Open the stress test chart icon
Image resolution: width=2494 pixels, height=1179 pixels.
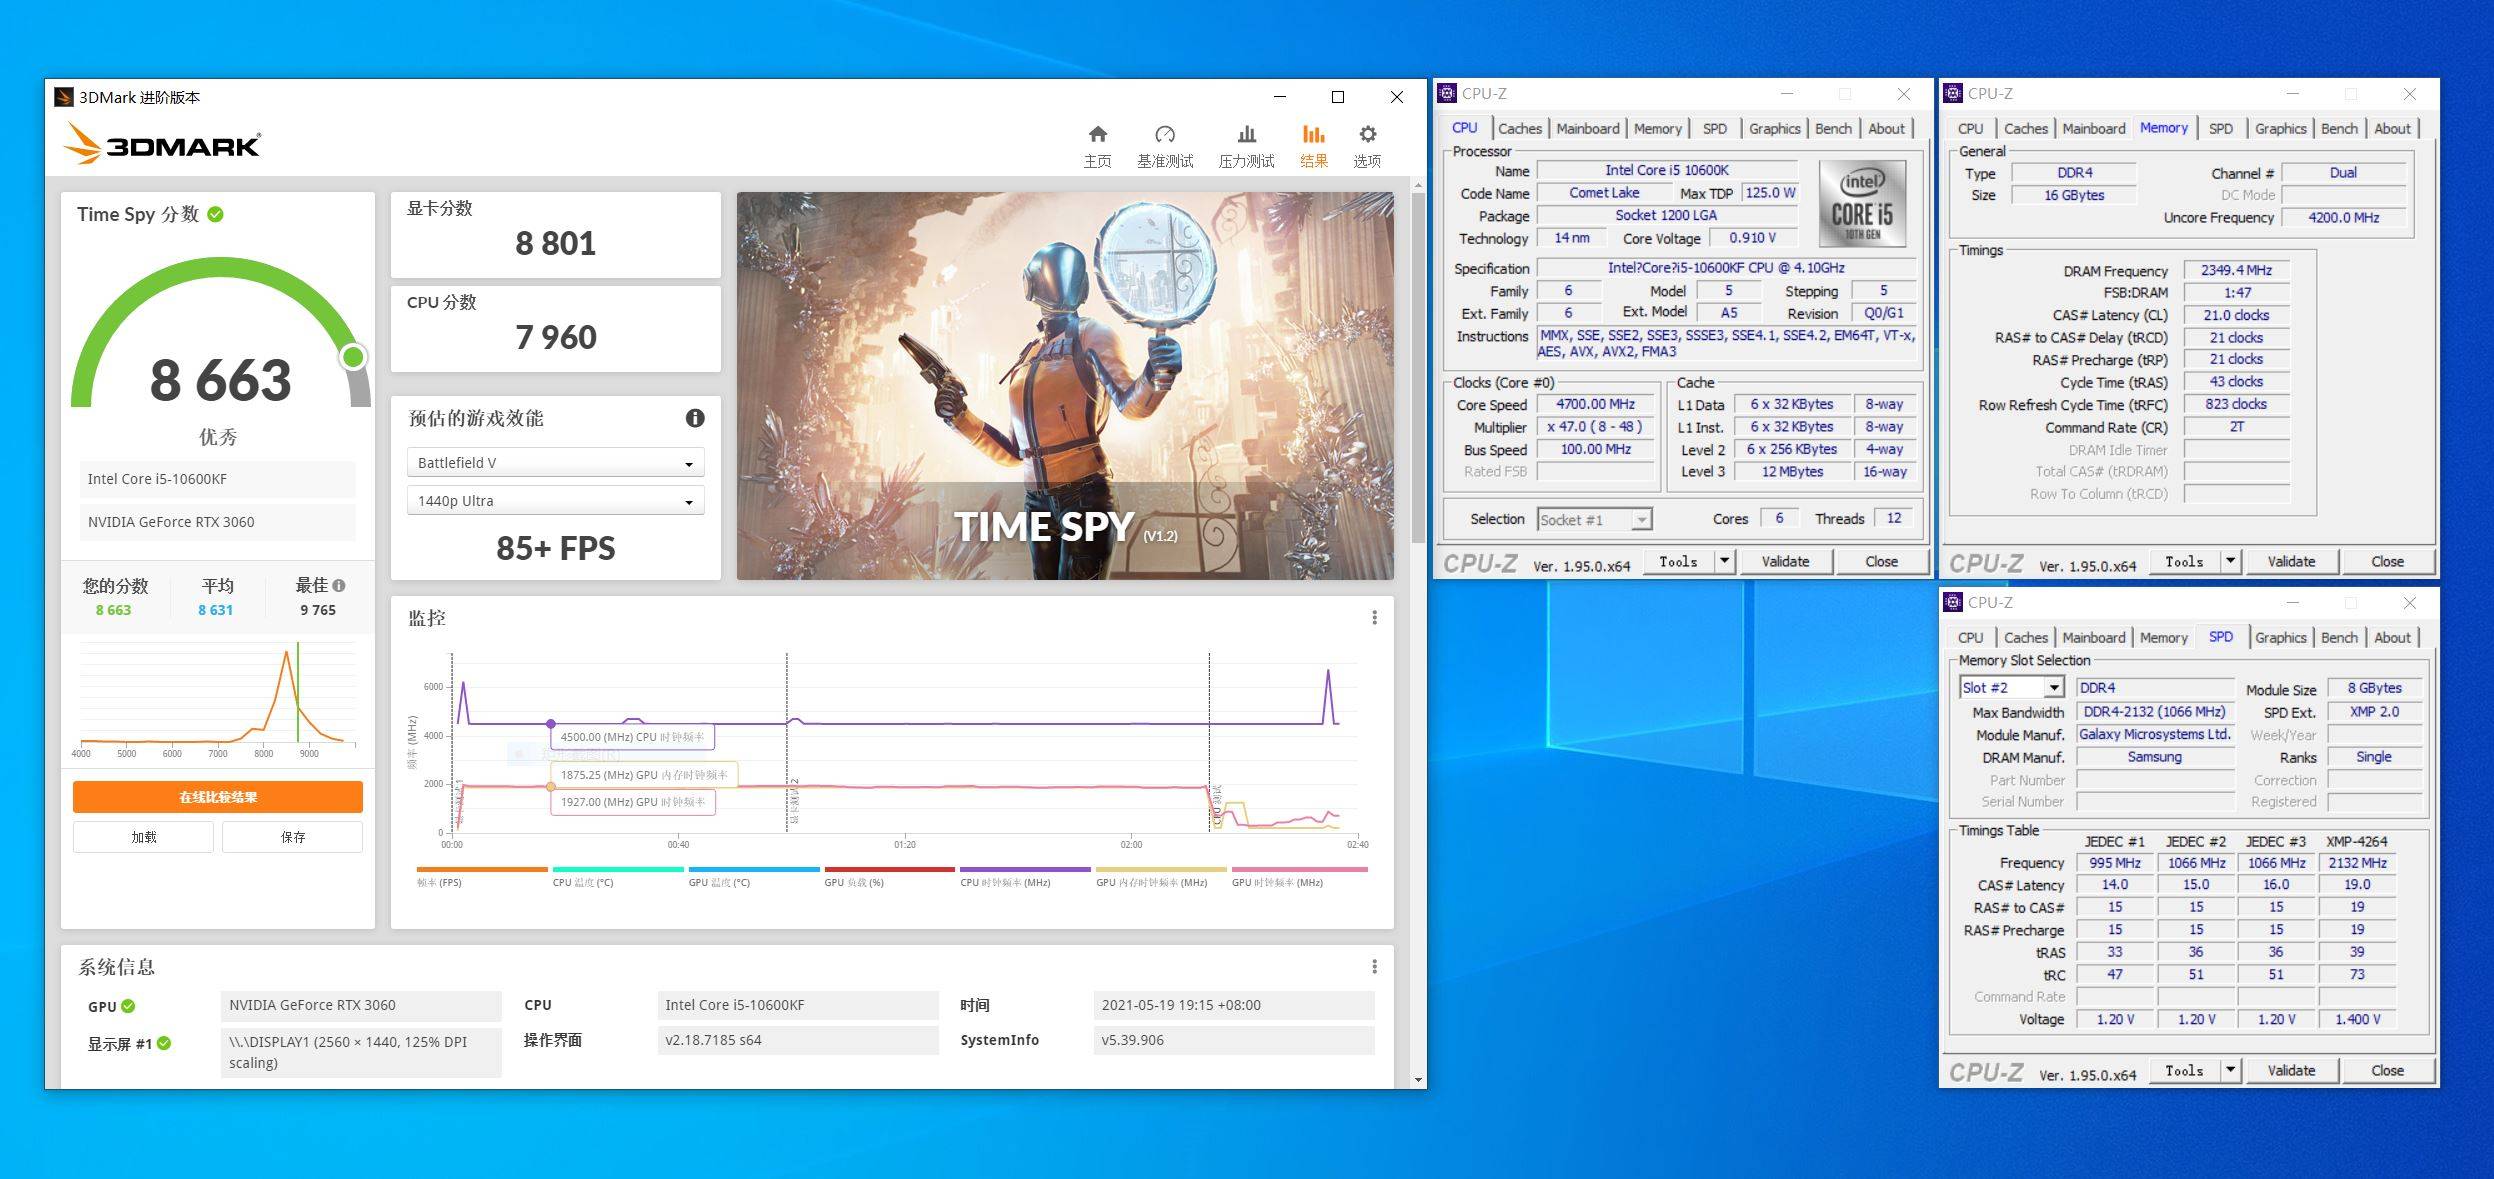click(x=1246, y=134)
